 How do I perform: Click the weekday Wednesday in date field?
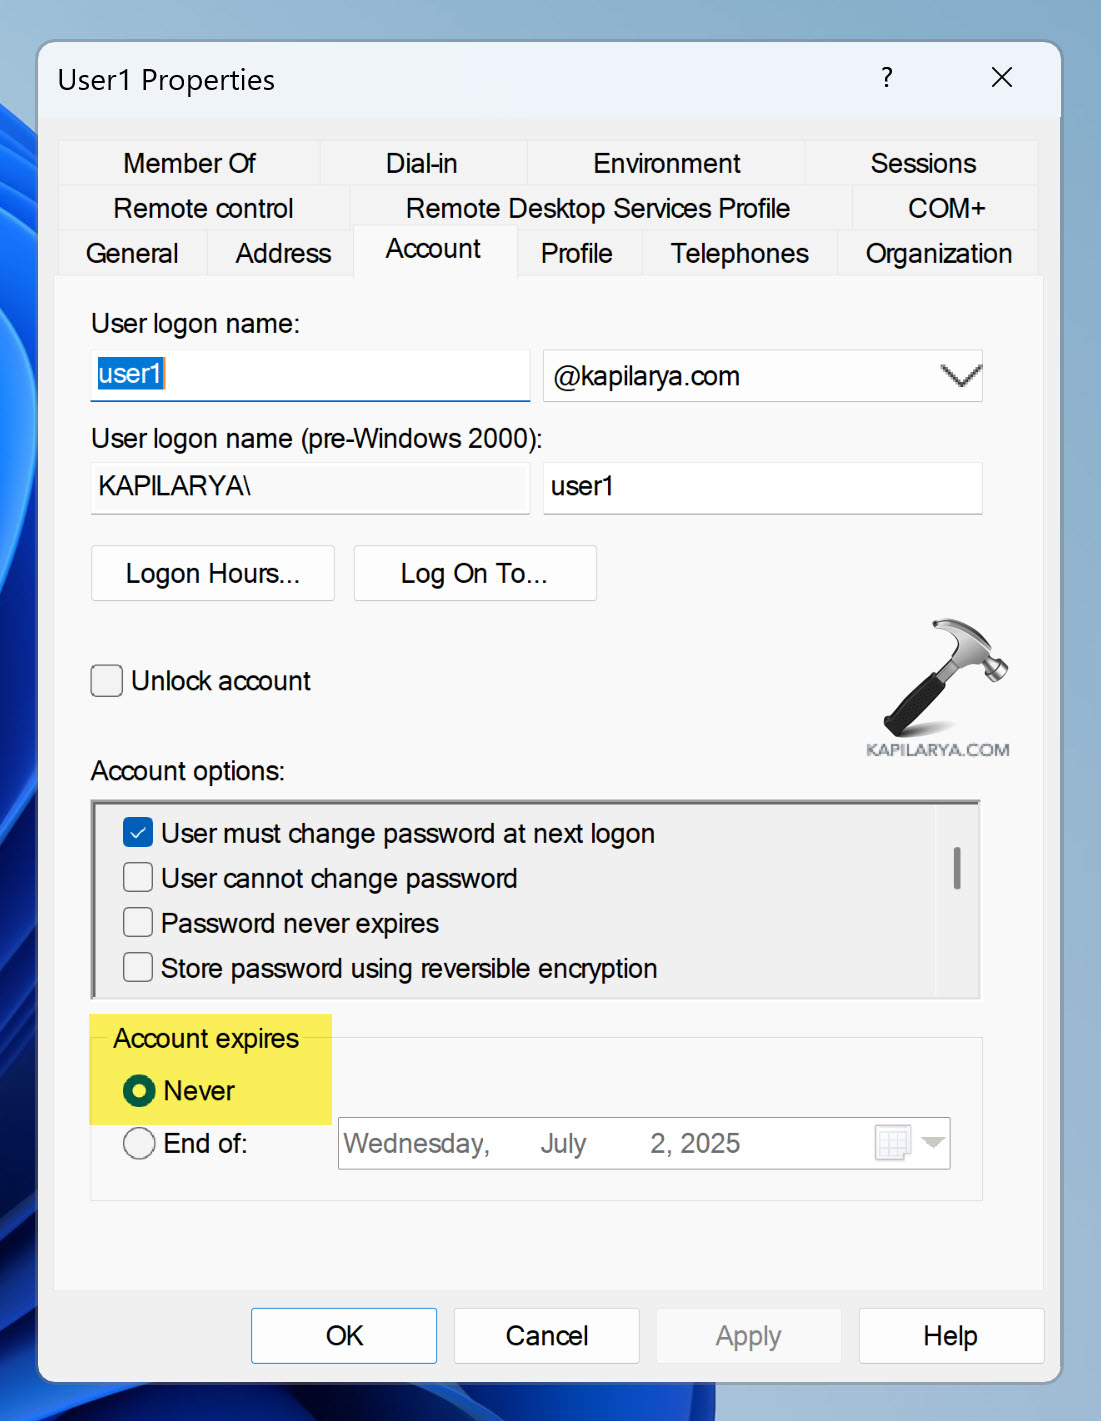[416, 1143]
